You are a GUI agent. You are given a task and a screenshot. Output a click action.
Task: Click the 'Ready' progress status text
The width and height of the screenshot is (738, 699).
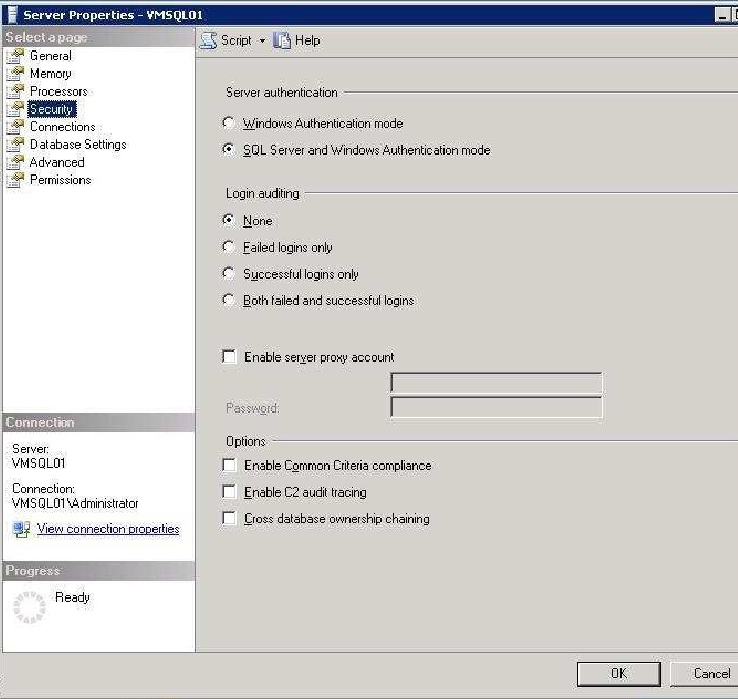pyautogui.click(x=72, y=597)
